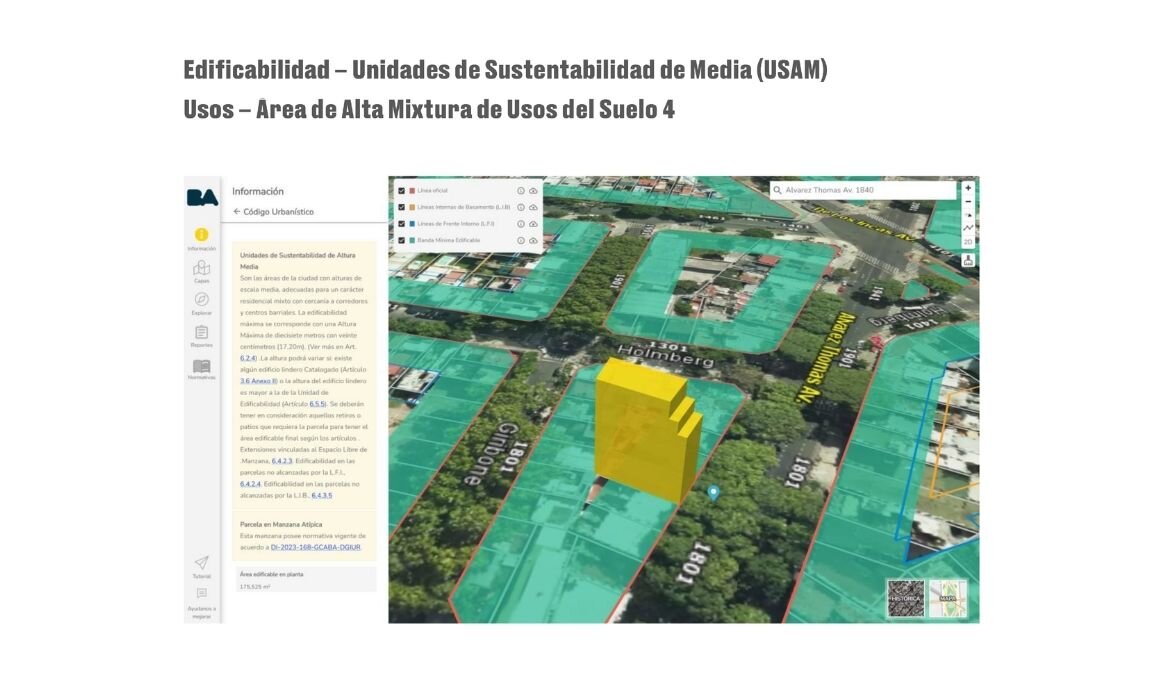This screenshot has height=676, width=1163.
Task: Open the Explorar compass icon
Action: pos(201,300)
